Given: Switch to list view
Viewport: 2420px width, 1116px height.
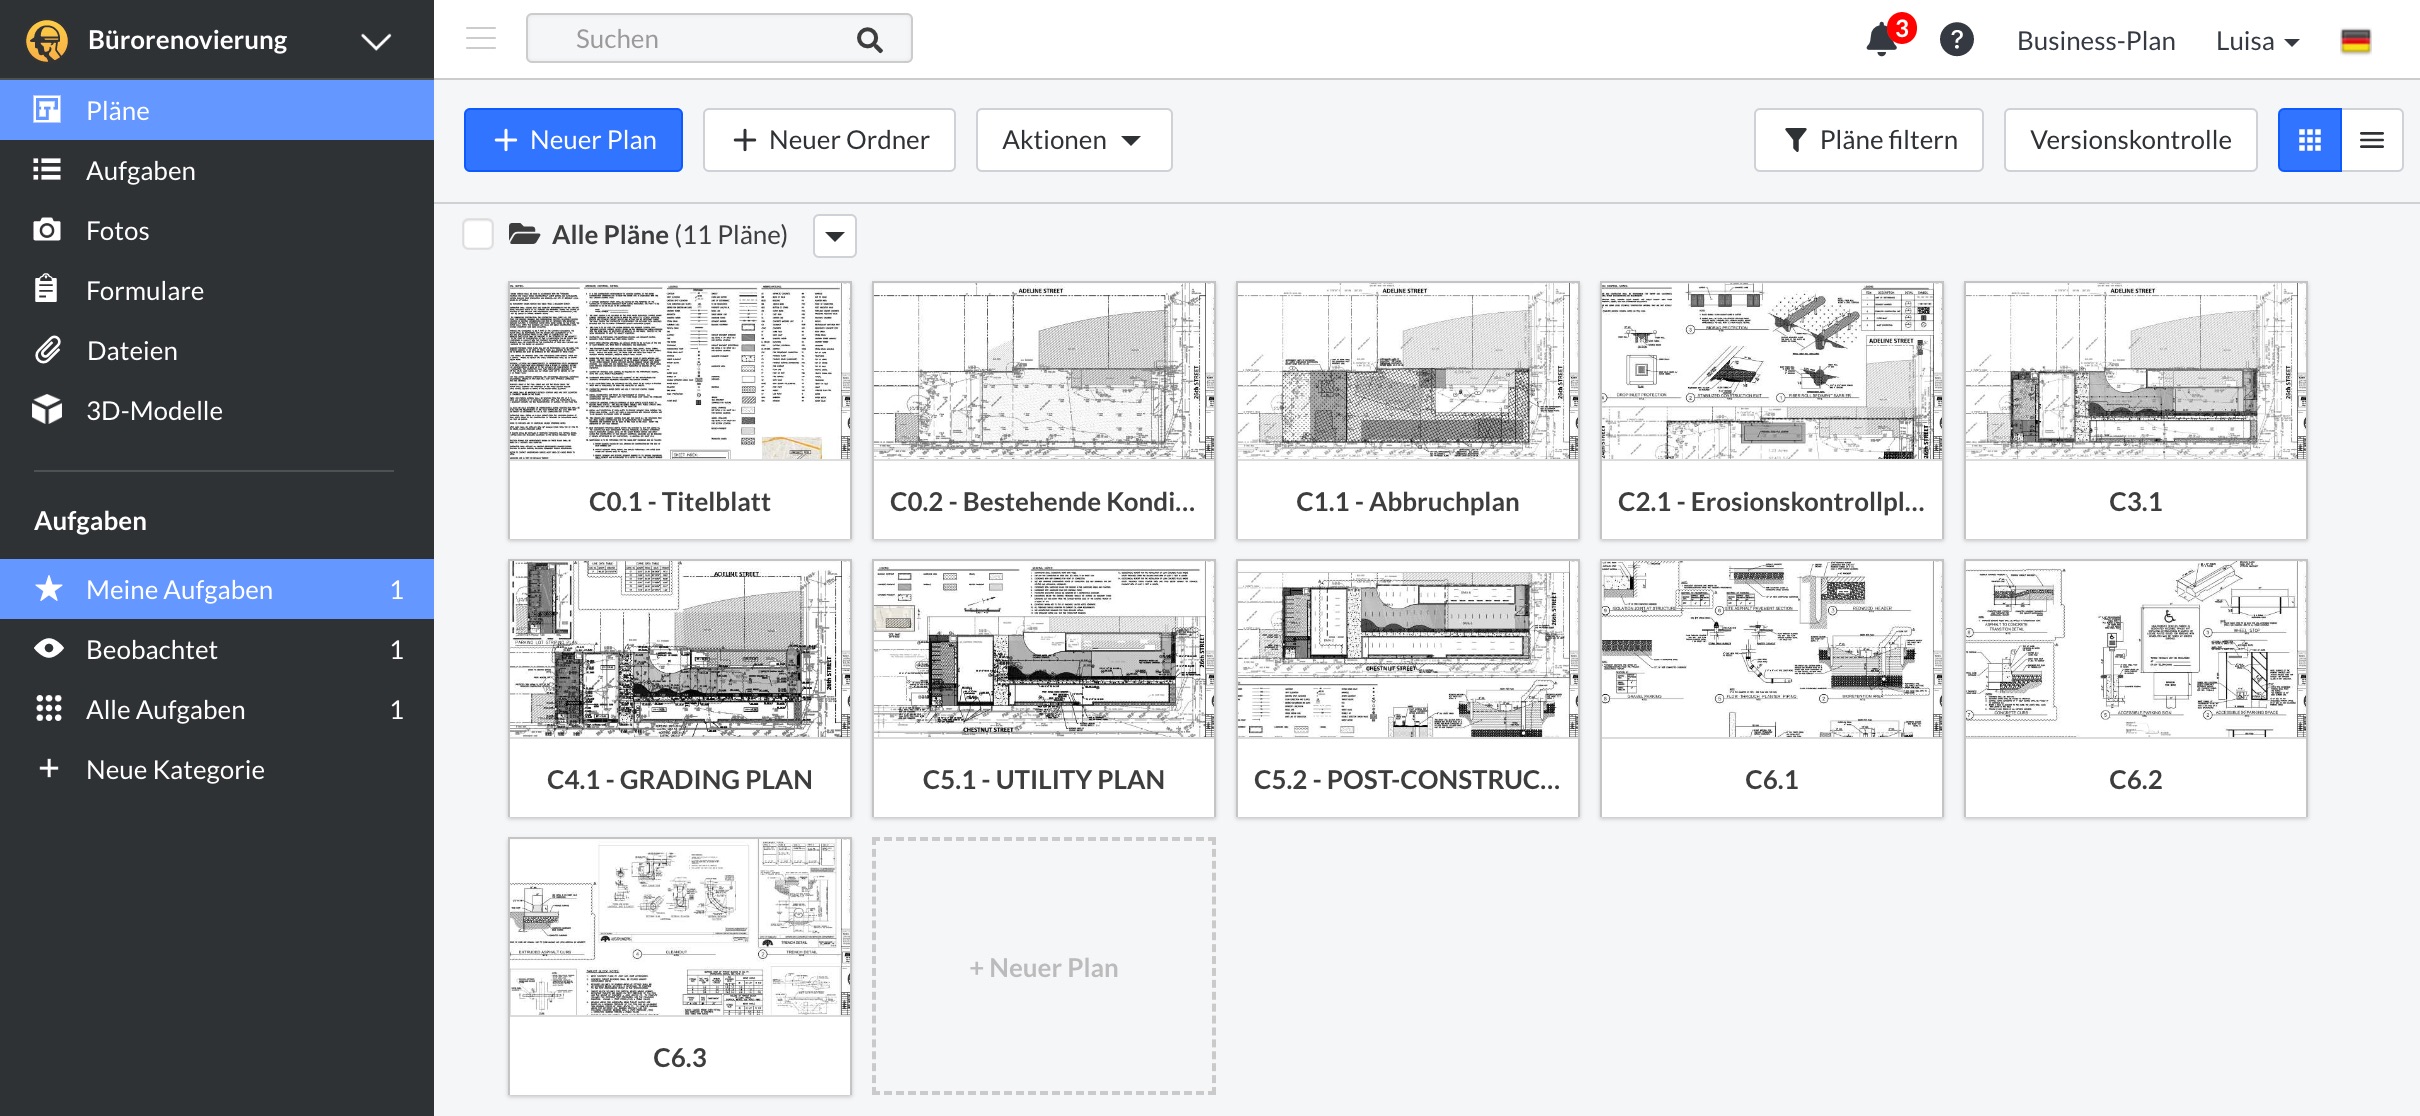Looking at the screenshot, I should pyautogui.click(x=2372, y=140).
